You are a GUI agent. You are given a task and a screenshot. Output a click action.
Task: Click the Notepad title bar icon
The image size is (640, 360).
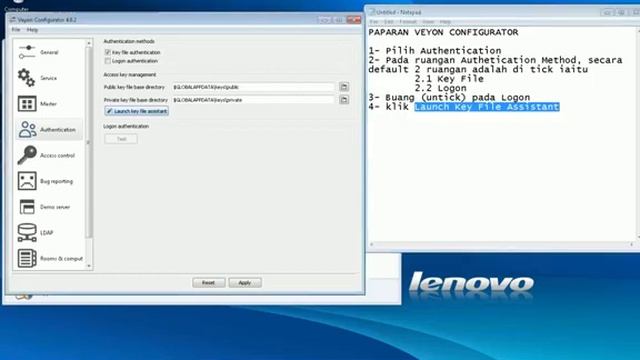click(x=372, y=12)
